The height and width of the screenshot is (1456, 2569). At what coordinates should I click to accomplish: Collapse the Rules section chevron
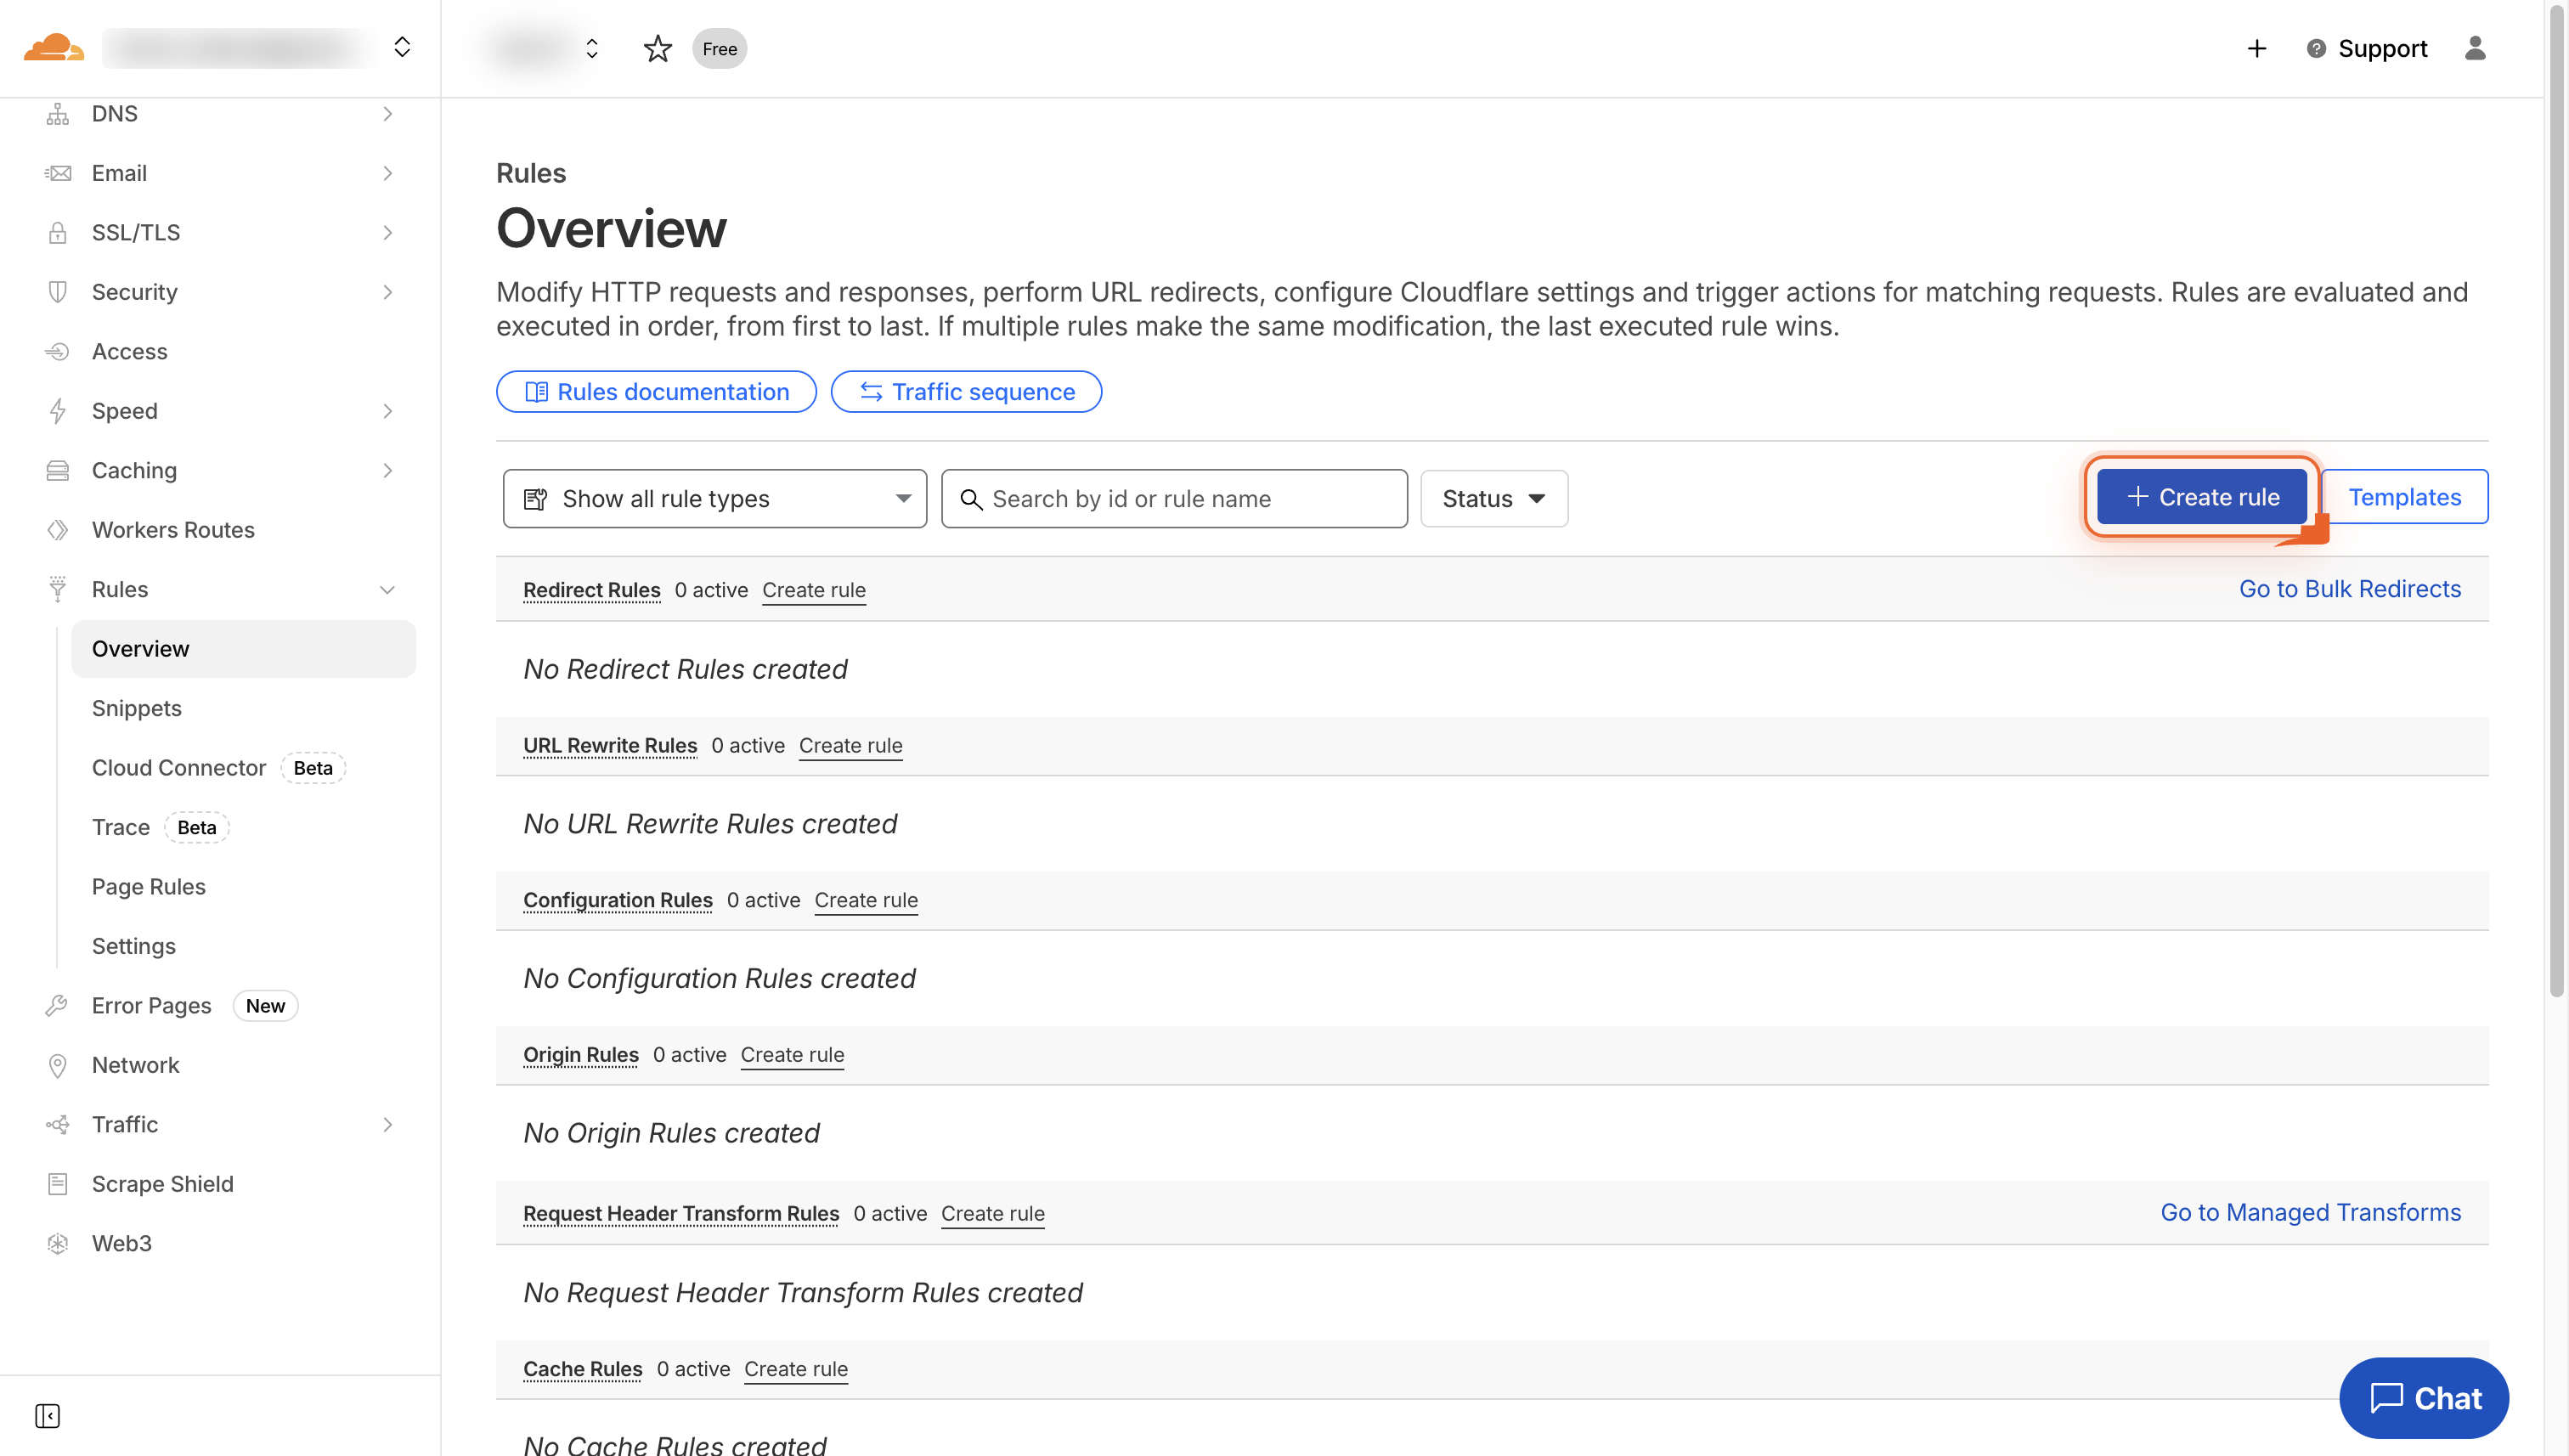pyautogui.click(x=388, y=589)
